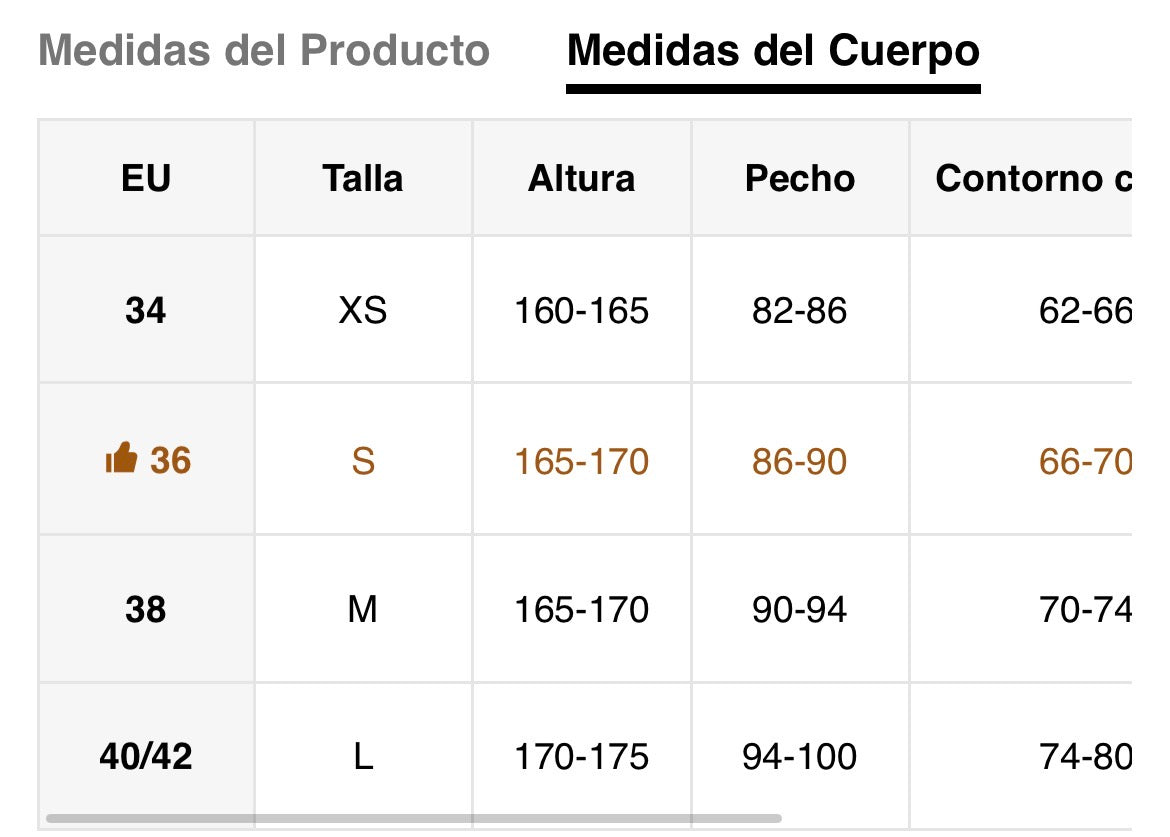1170x837 pixels.
Task: Select the EU size 38 row cell
Action: click(x=146, y=609)
